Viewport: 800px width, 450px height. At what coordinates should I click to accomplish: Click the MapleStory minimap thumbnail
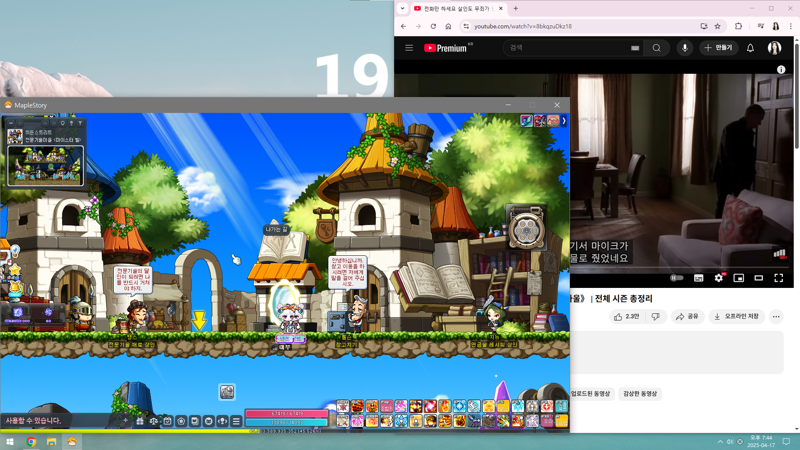(x=45, y=165)
